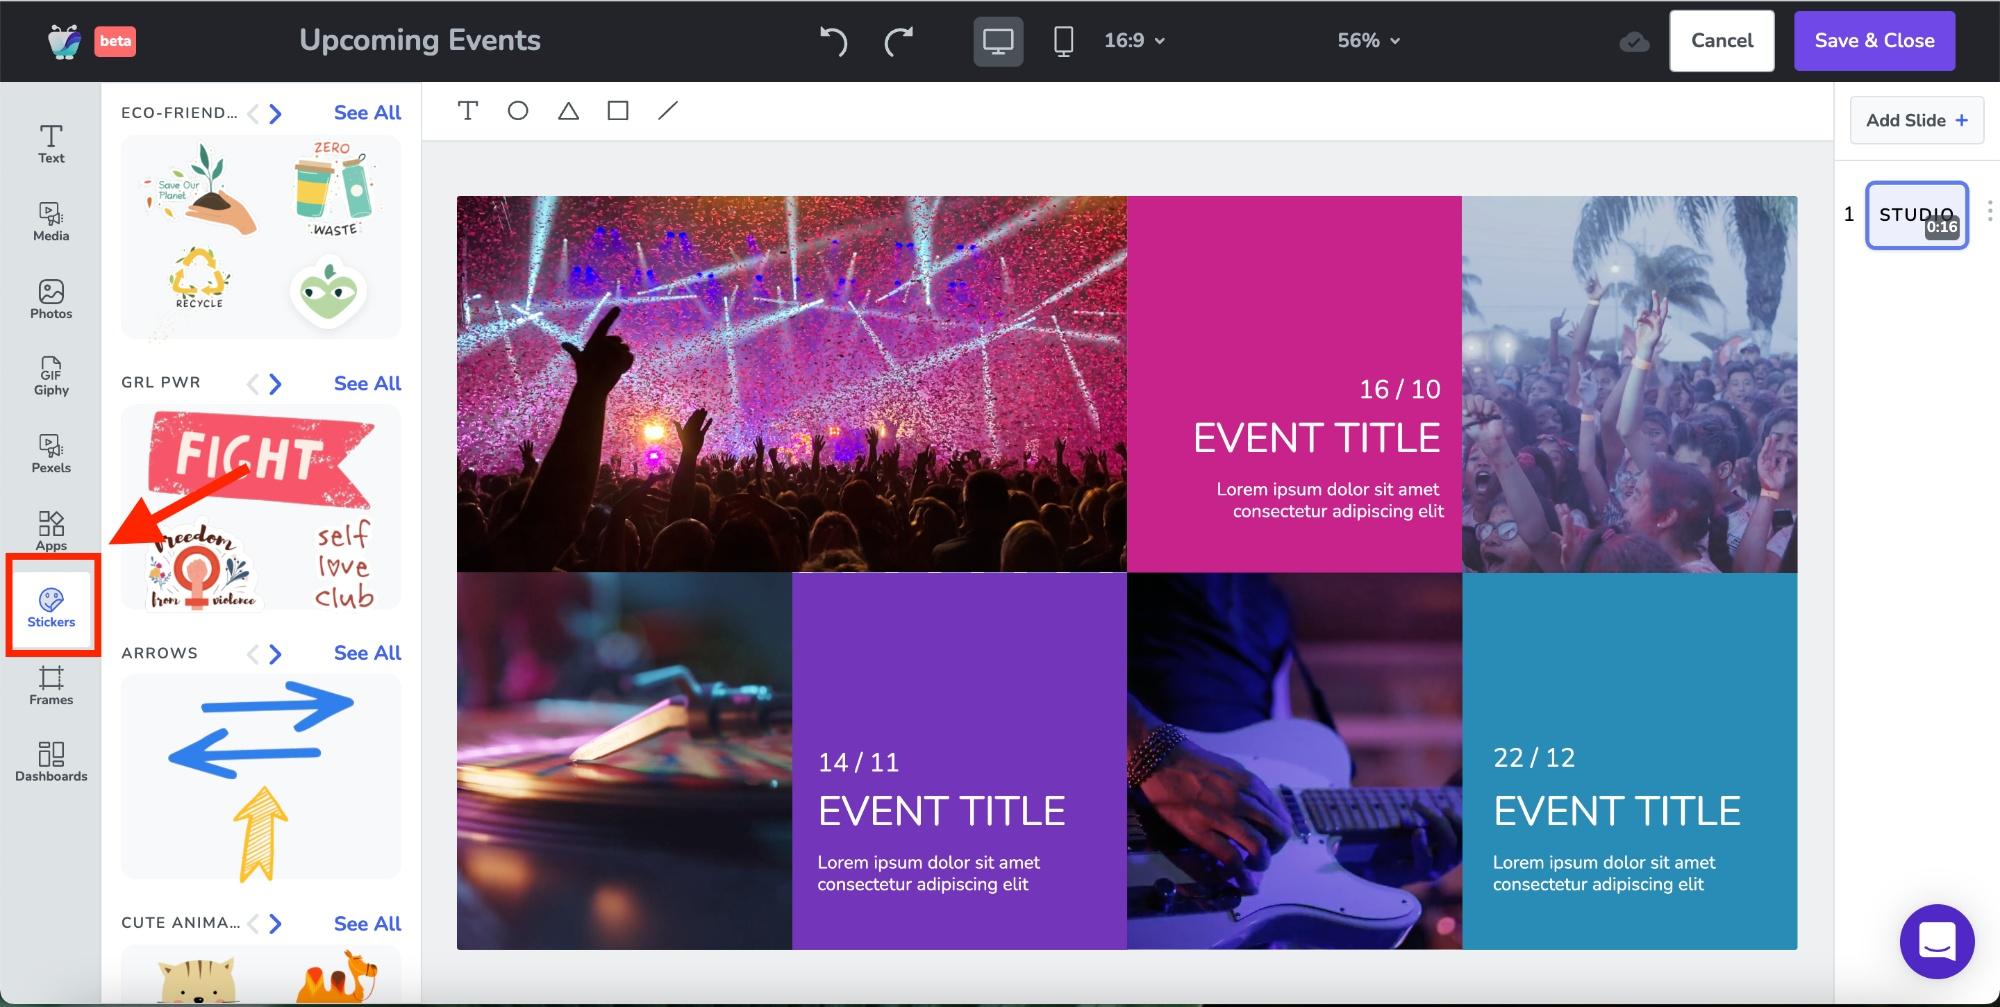The height and width of the screenshot is (1007, 2000).
Task: Add the Save Our Planet sticker
Action: pos(201,190)
